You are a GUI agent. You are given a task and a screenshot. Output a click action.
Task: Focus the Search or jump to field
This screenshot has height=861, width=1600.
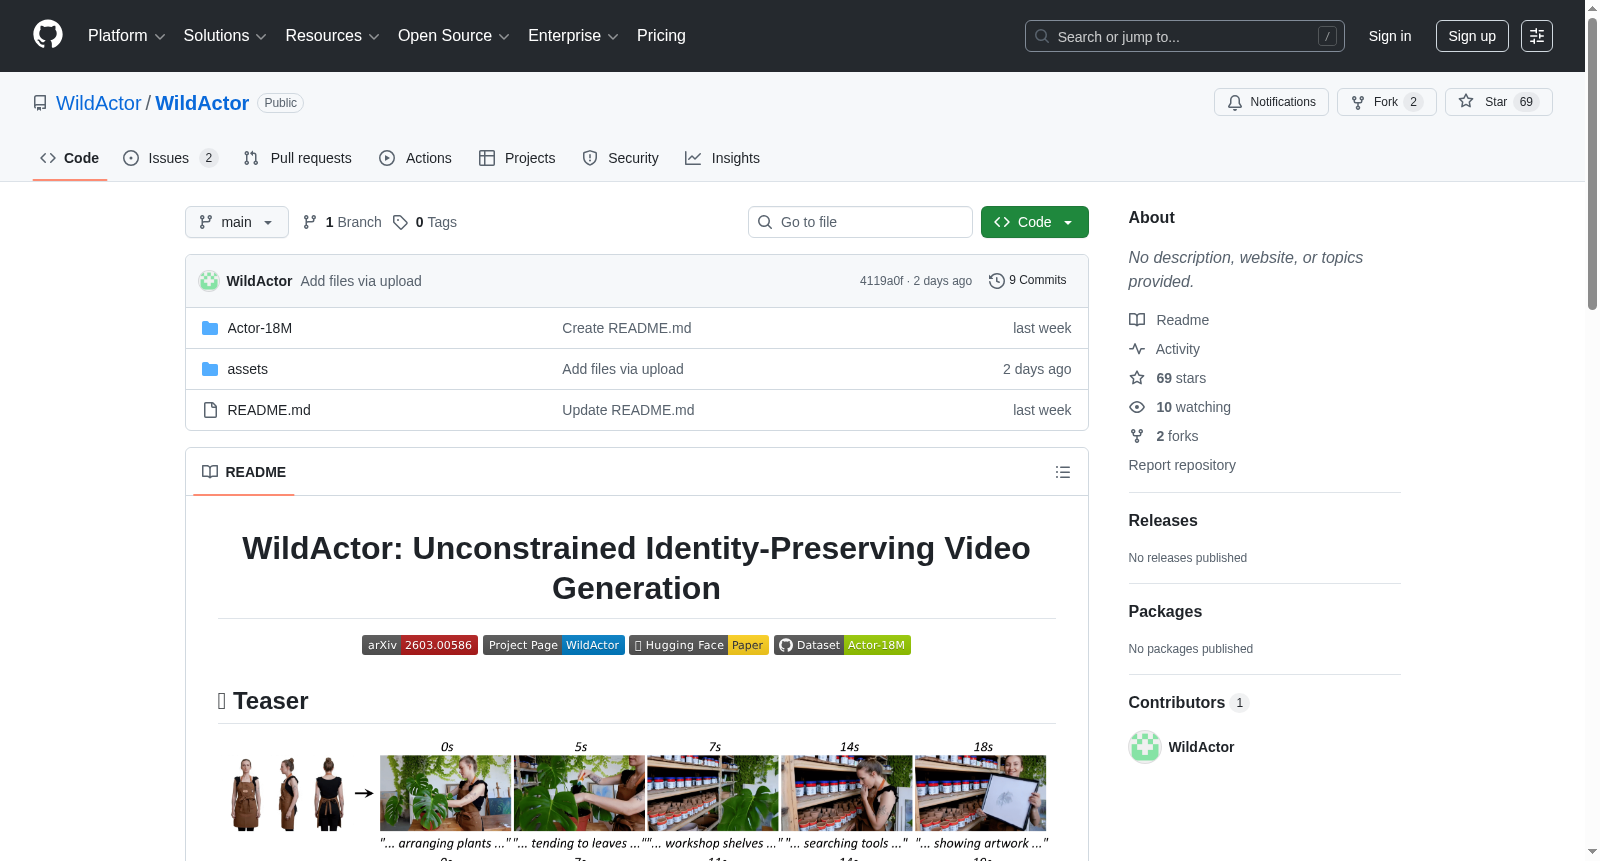click(x=1185, y=36)
